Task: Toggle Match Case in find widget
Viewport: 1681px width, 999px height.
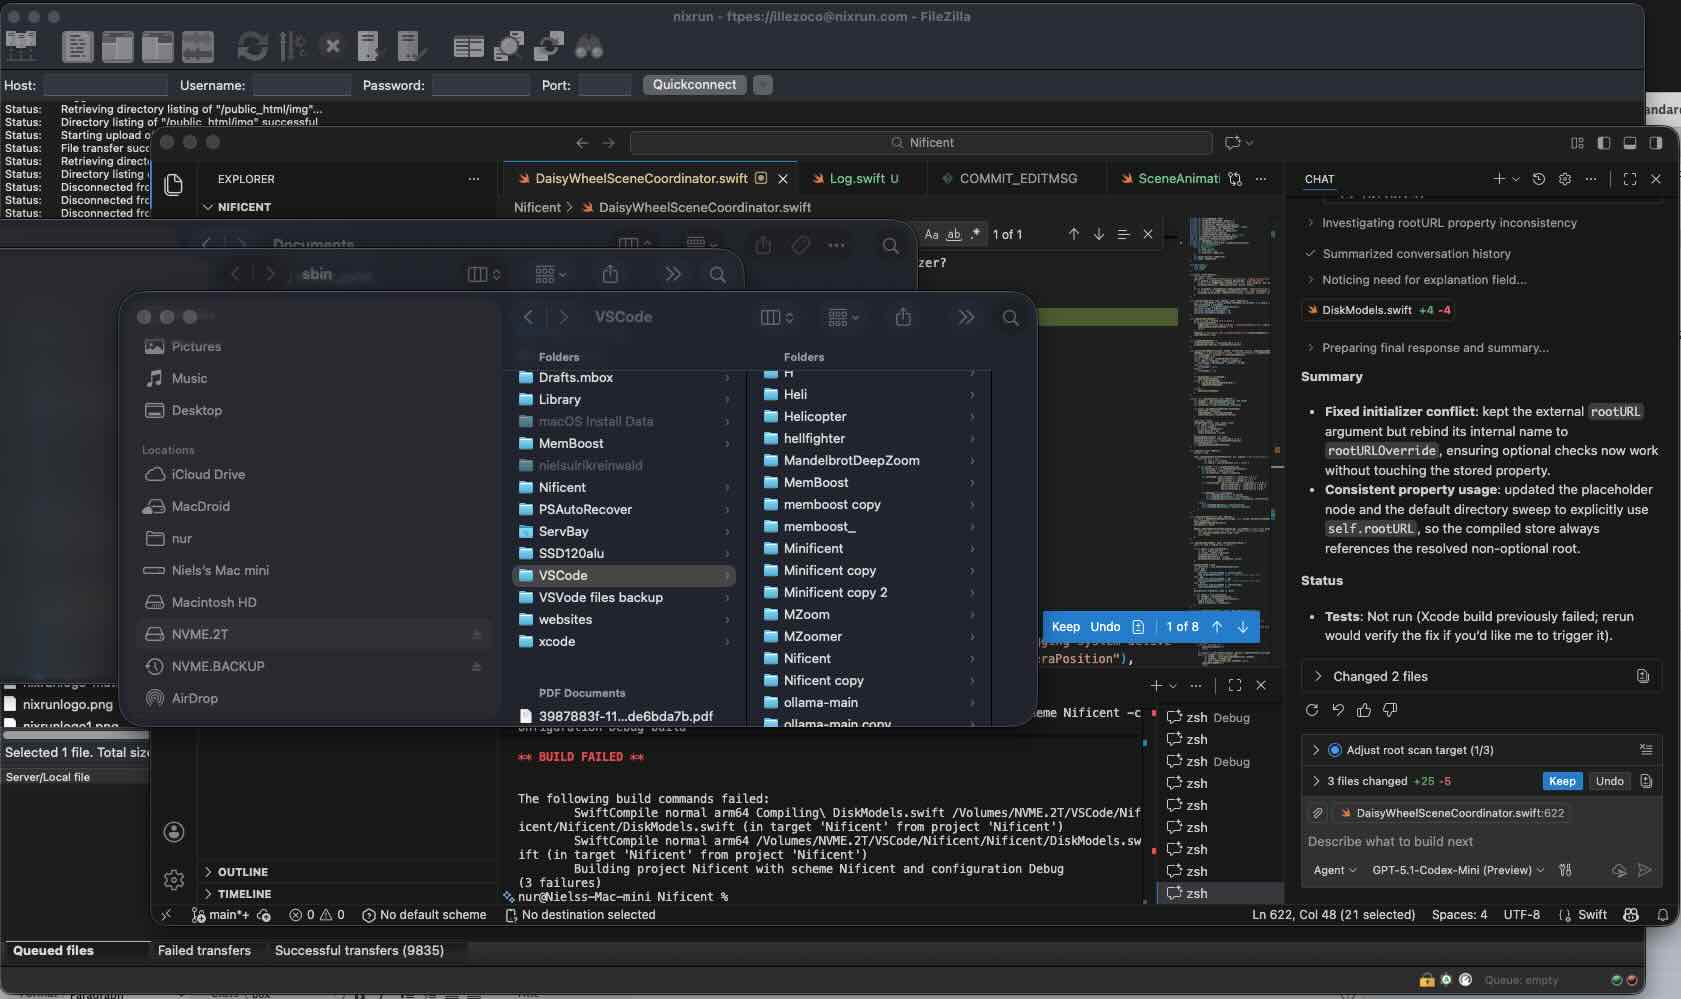Action: tap(931, 234)
